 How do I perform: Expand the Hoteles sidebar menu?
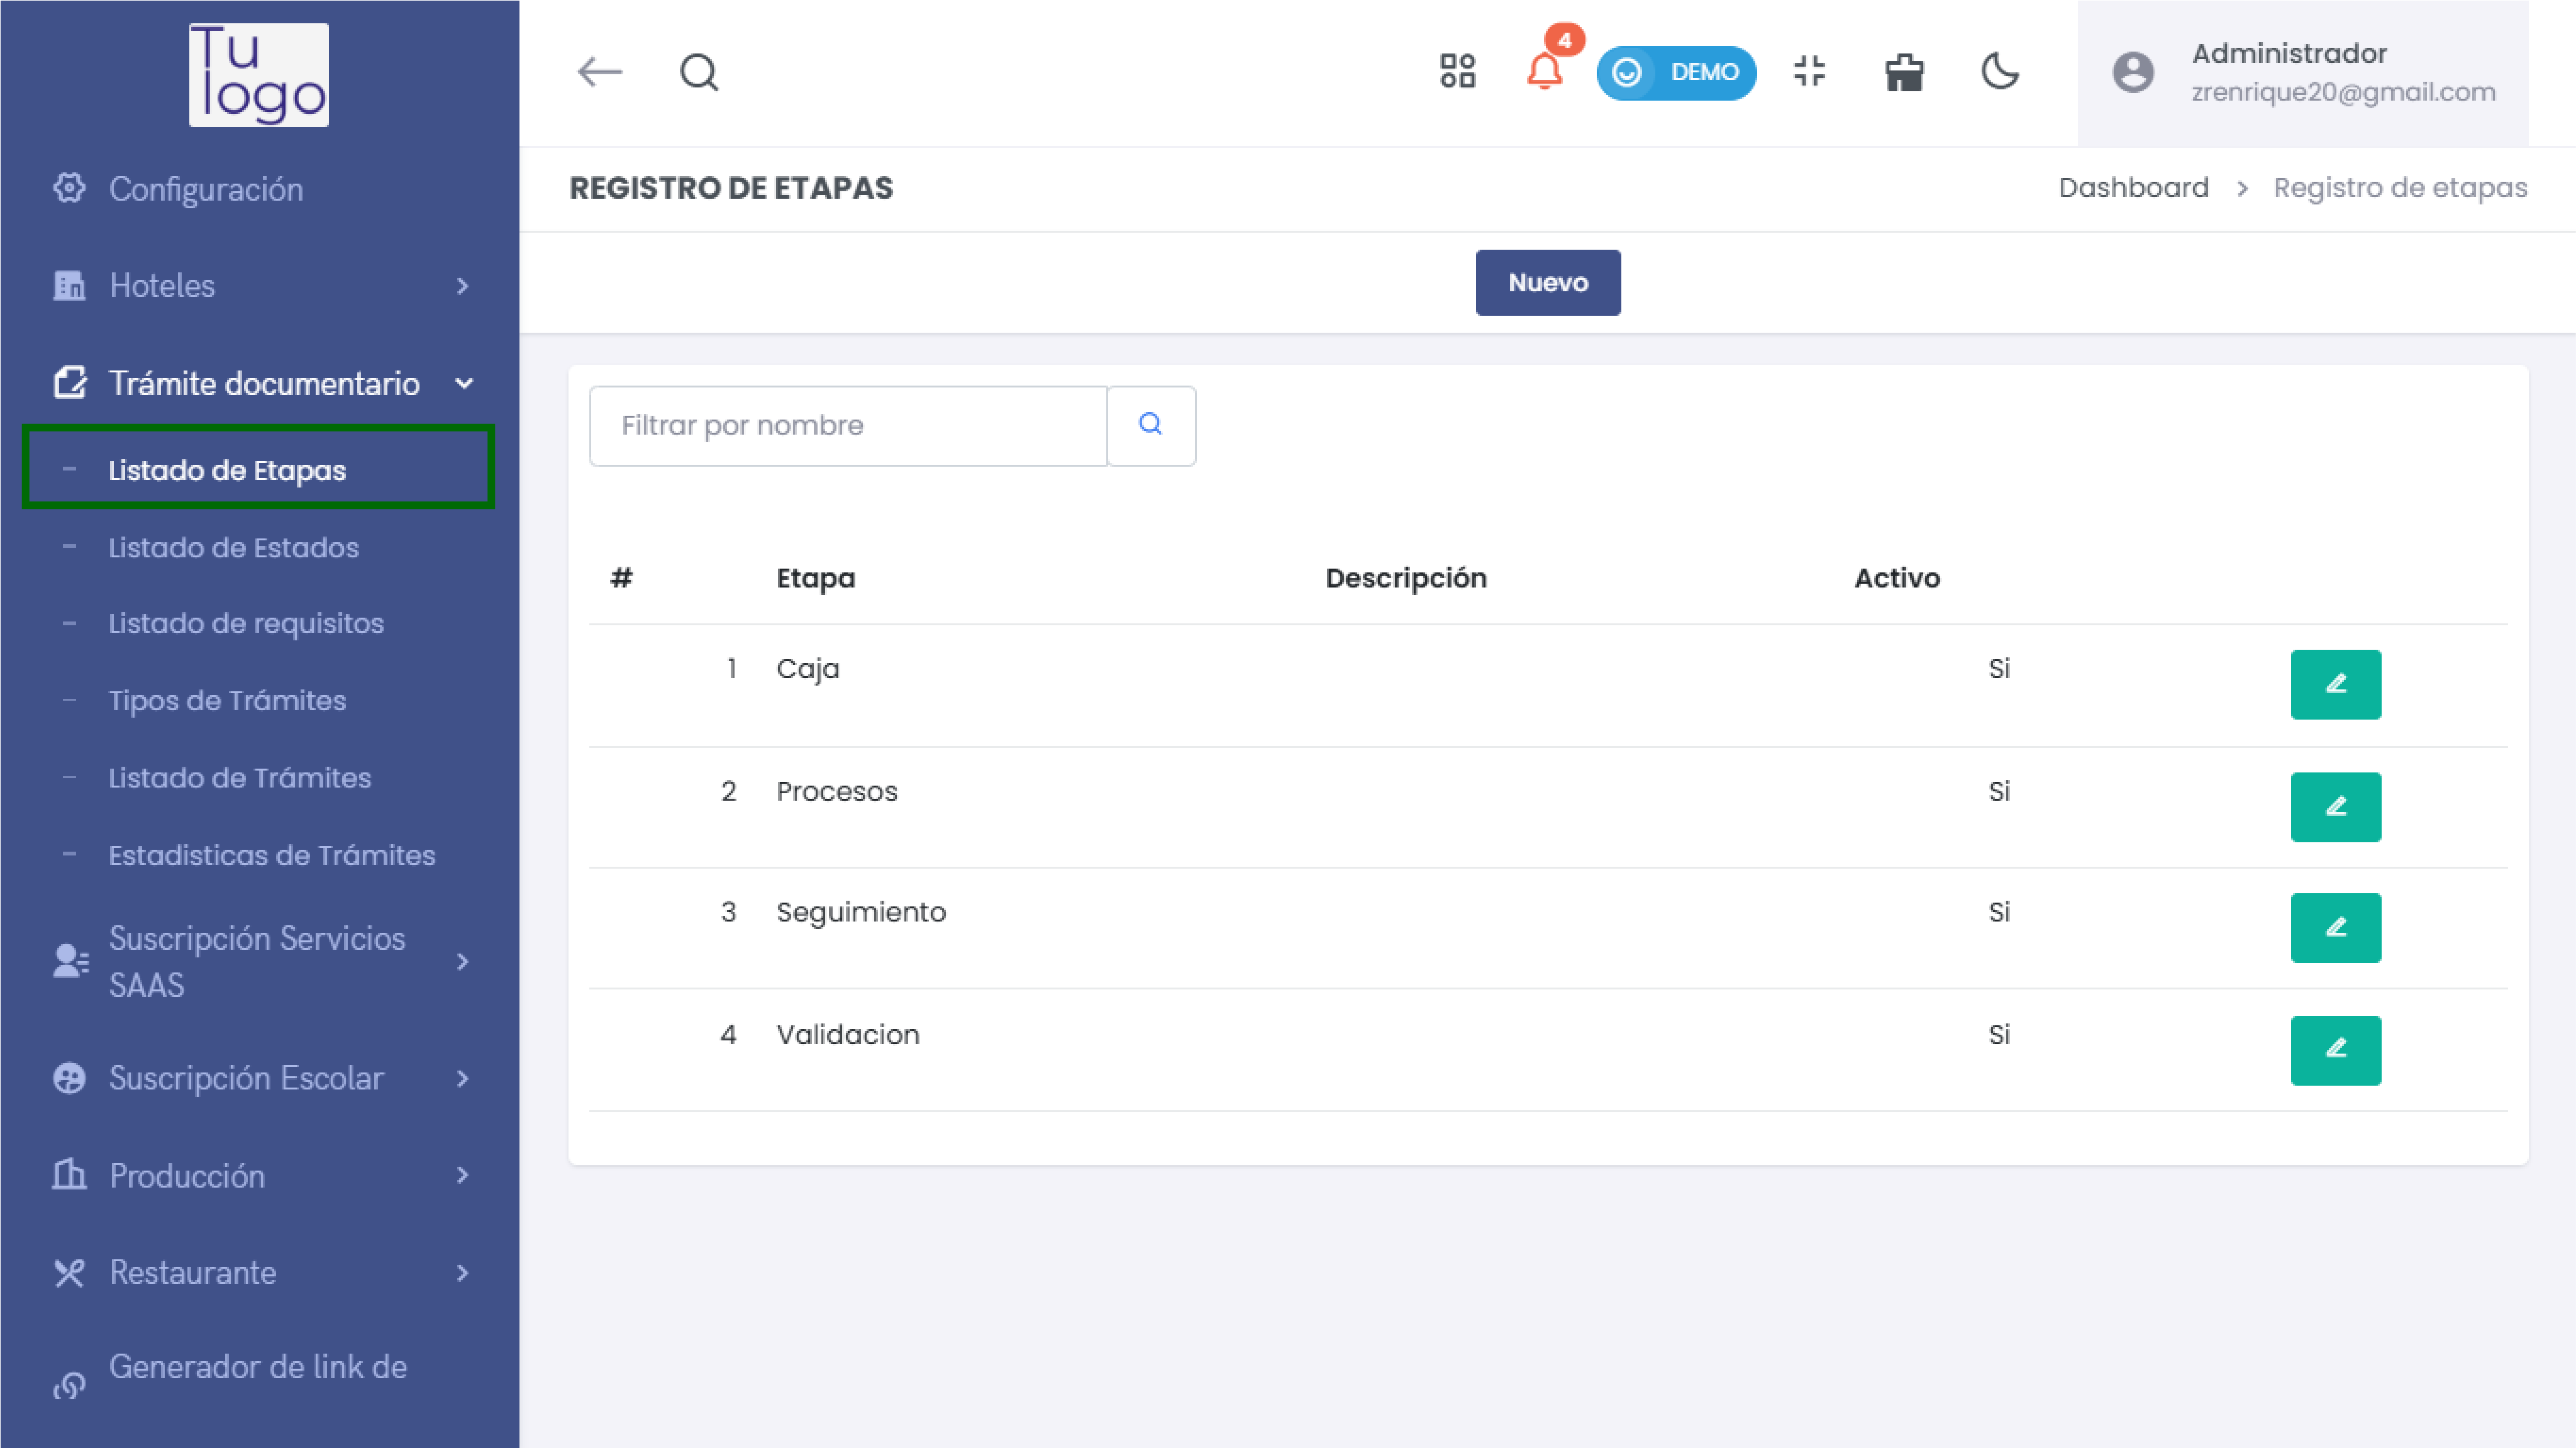[x=260, y=286]
